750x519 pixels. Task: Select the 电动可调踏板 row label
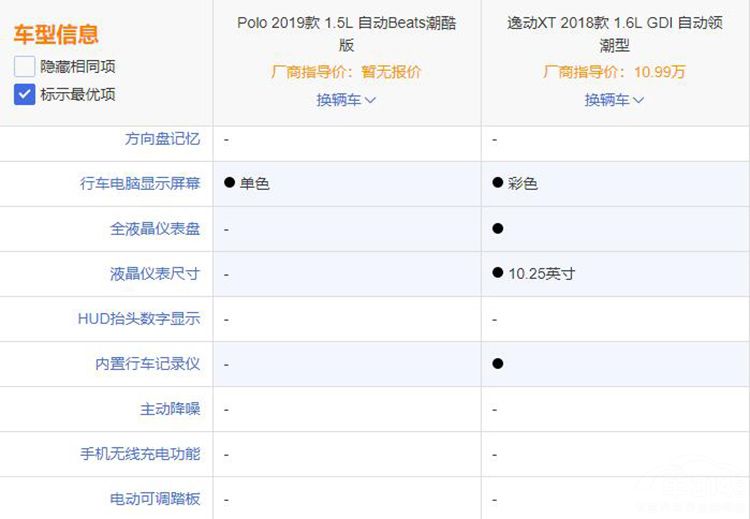(155, 499)
